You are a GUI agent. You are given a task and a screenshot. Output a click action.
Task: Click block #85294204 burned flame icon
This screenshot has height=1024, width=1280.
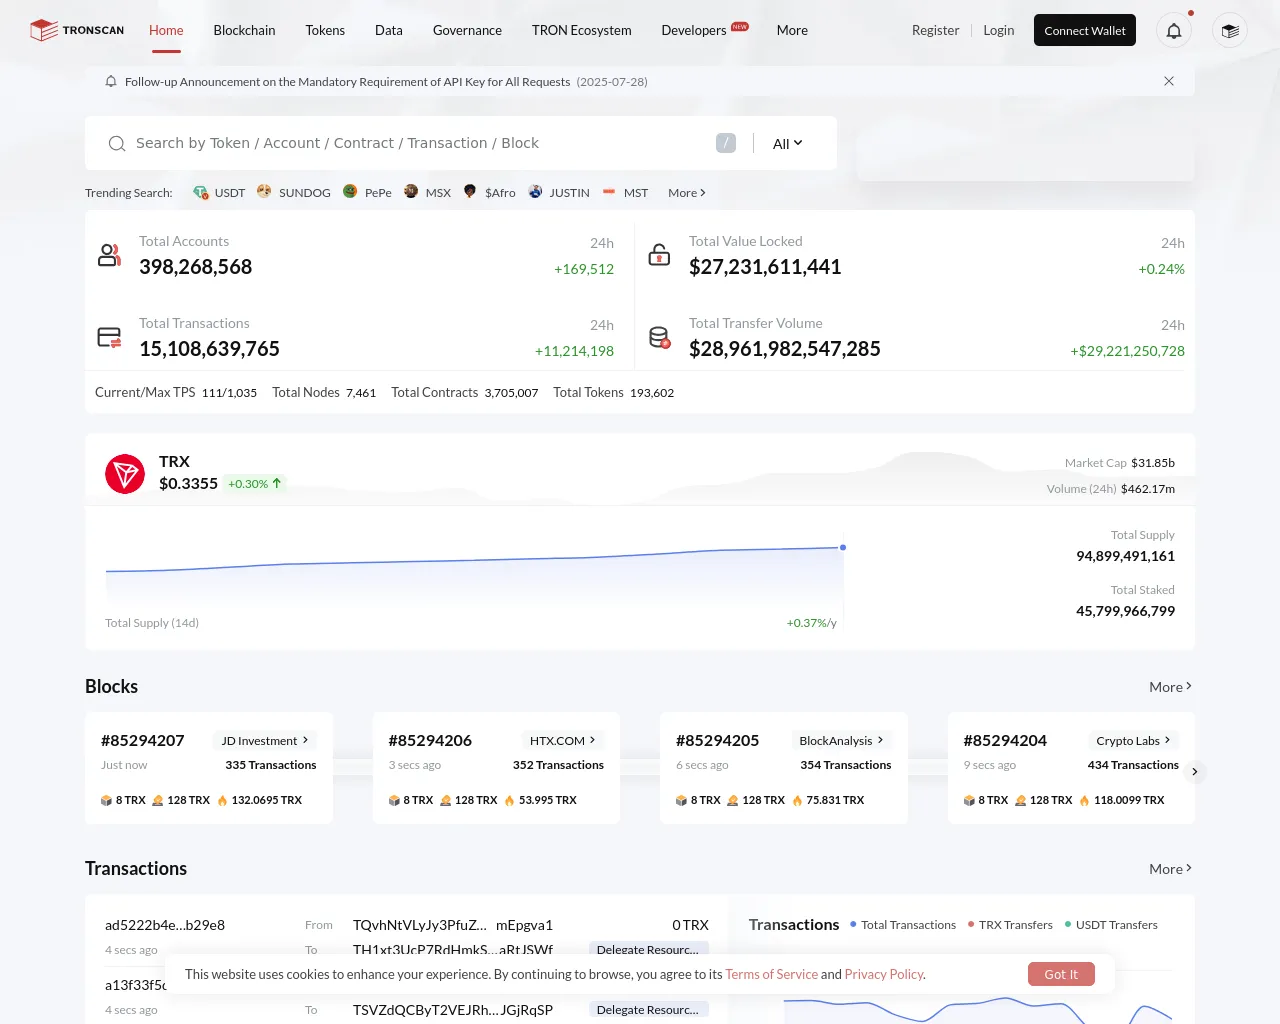(x=1084, y=800)
